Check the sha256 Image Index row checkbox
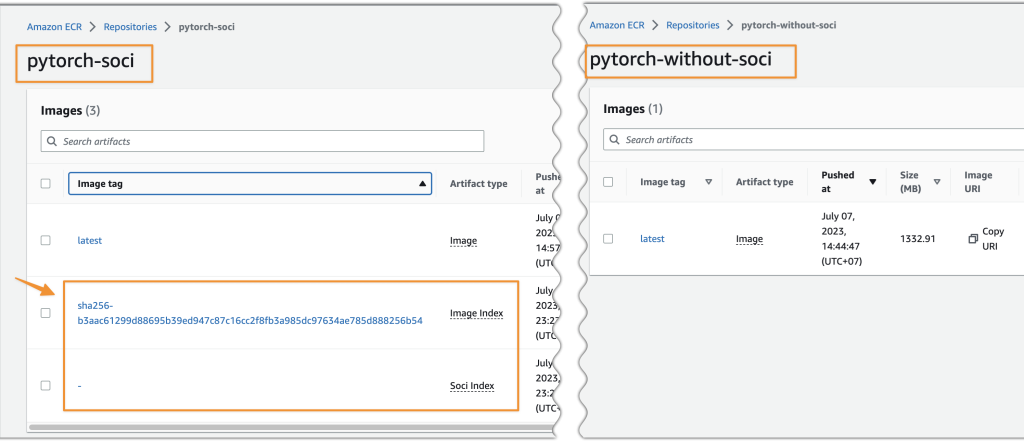1024x441 pixels. [46, 313]
